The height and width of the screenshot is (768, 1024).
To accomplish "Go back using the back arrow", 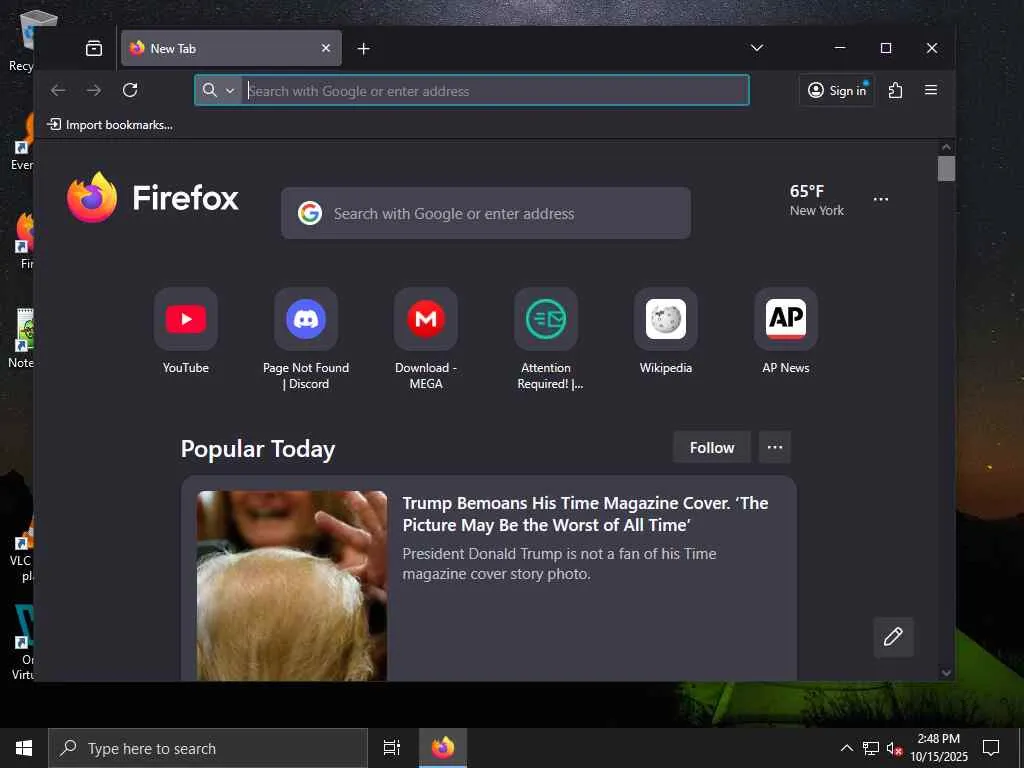I will (58, 90).
